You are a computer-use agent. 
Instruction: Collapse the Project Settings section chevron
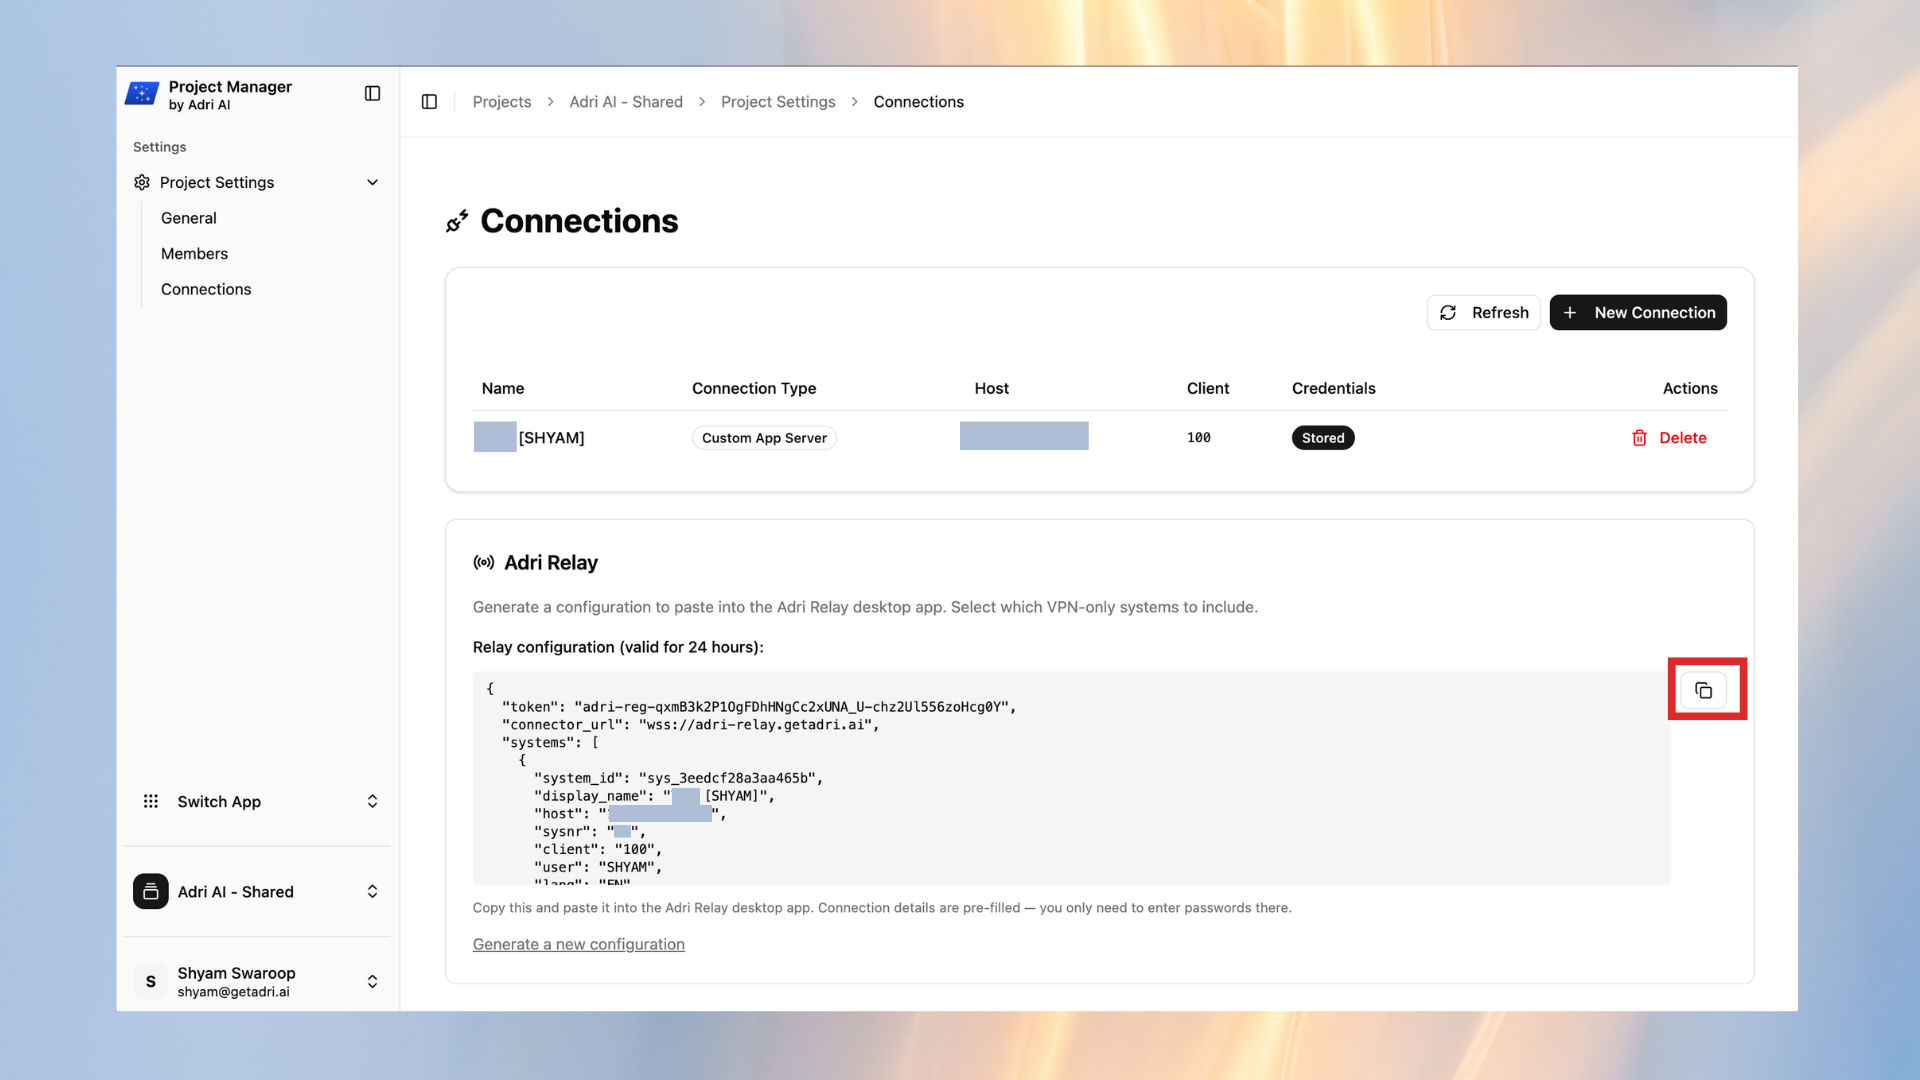click(371, 182)
